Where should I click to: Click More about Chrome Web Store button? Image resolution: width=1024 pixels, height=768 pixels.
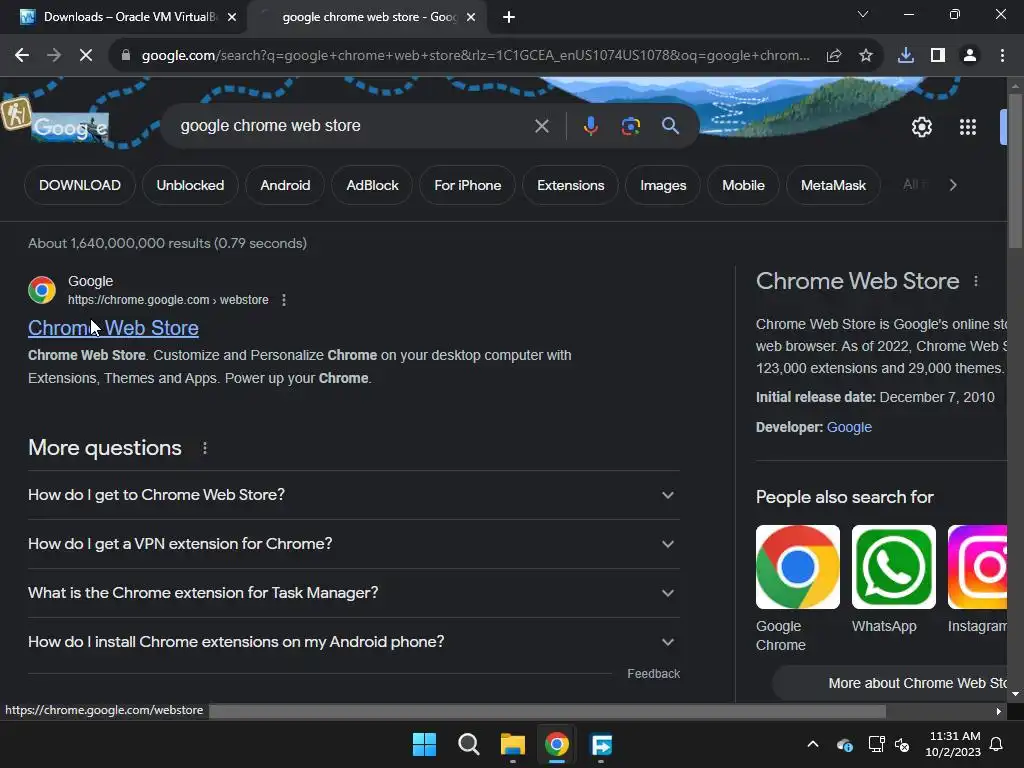(891, 683)
